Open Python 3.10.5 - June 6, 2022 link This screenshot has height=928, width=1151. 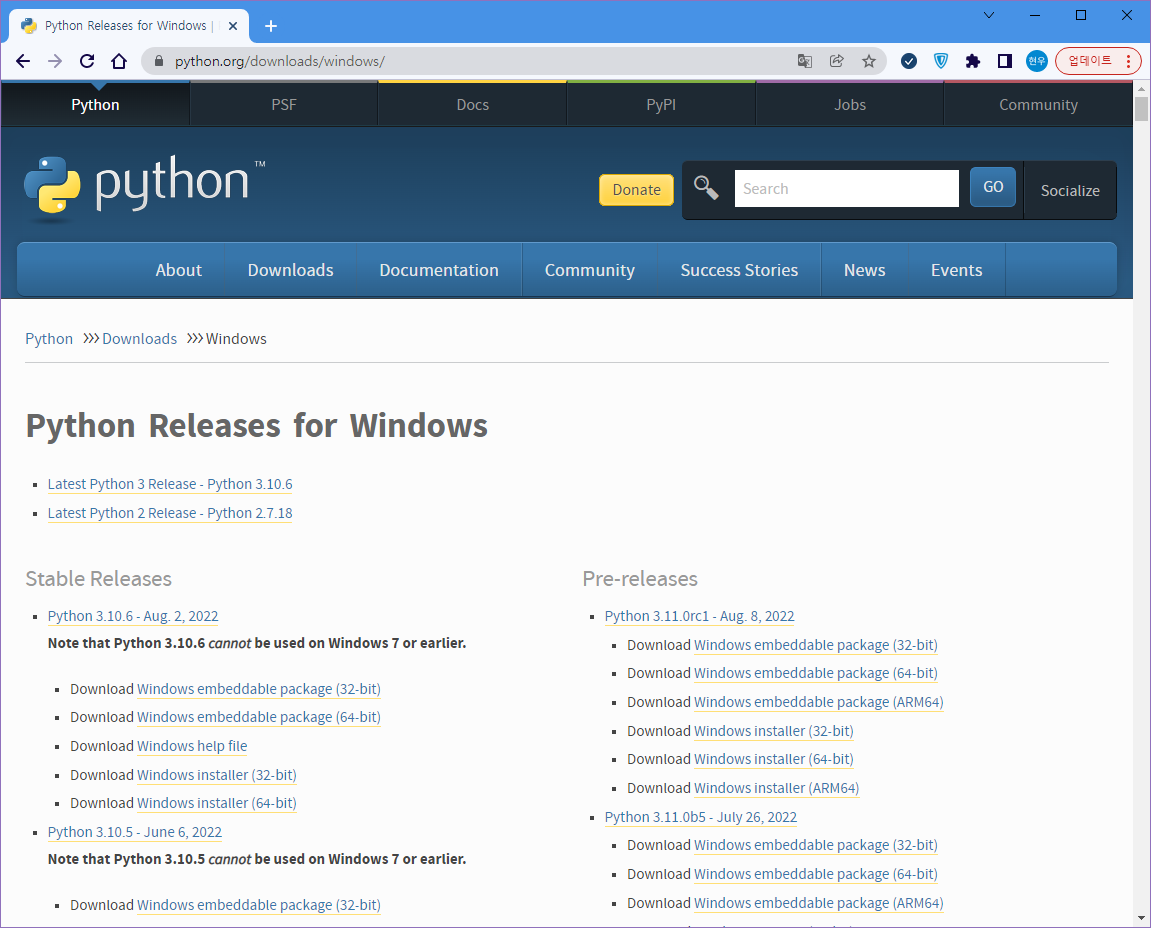click(x=134, y=832)
